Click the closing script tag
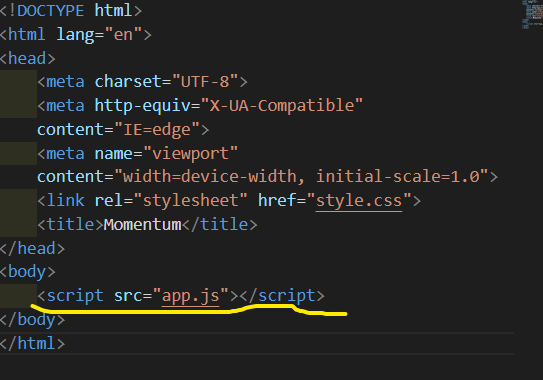 [282, 296]
